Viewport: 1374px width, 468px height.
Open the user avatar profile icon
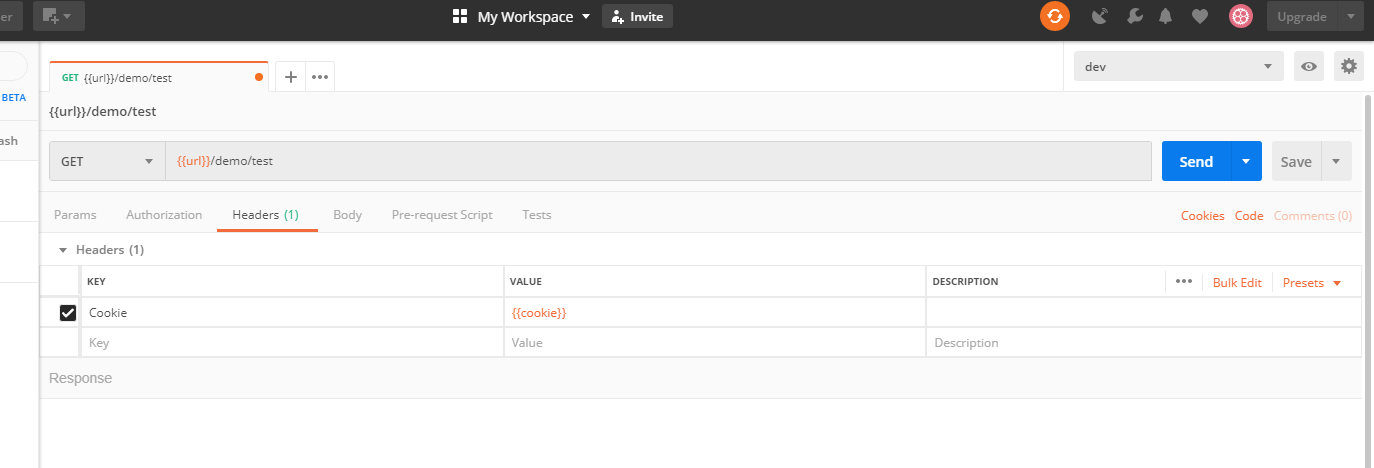pyautogui.click(x=1241, y=16)
